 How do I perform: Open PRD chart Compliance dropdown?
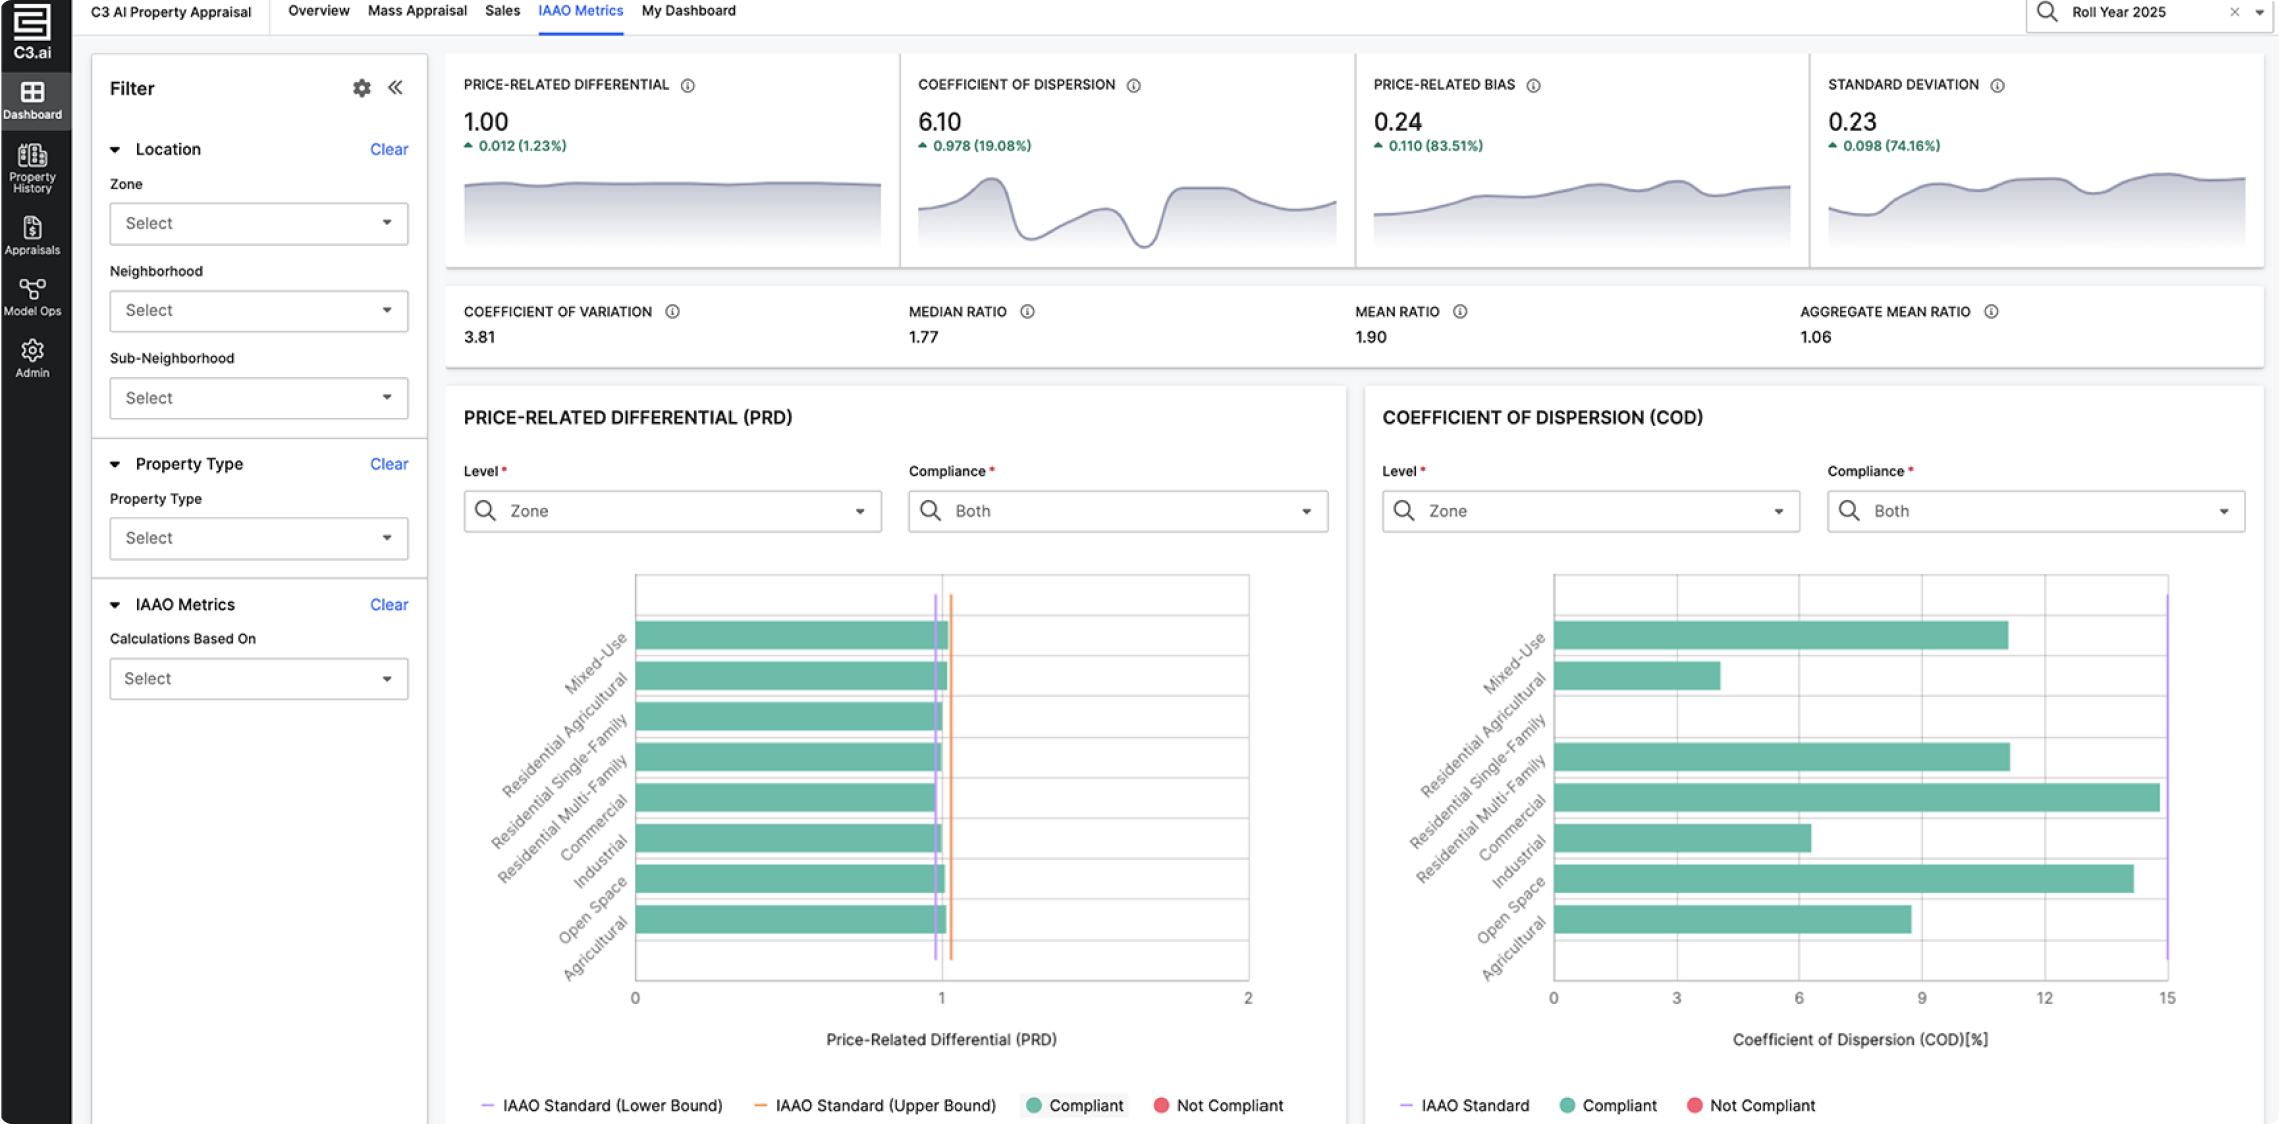(1118, 511)
